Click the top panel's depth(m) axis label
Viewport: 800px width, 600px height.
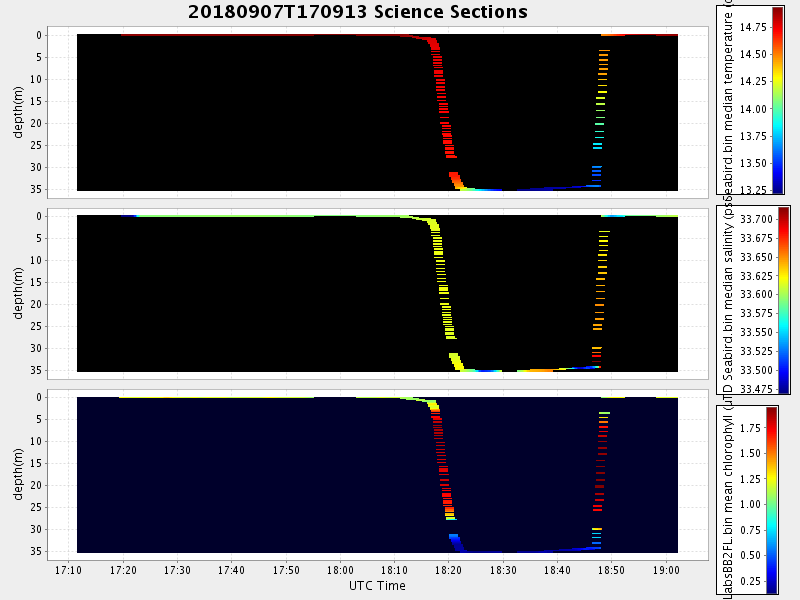pyautogui.click(x=19, y=112)
